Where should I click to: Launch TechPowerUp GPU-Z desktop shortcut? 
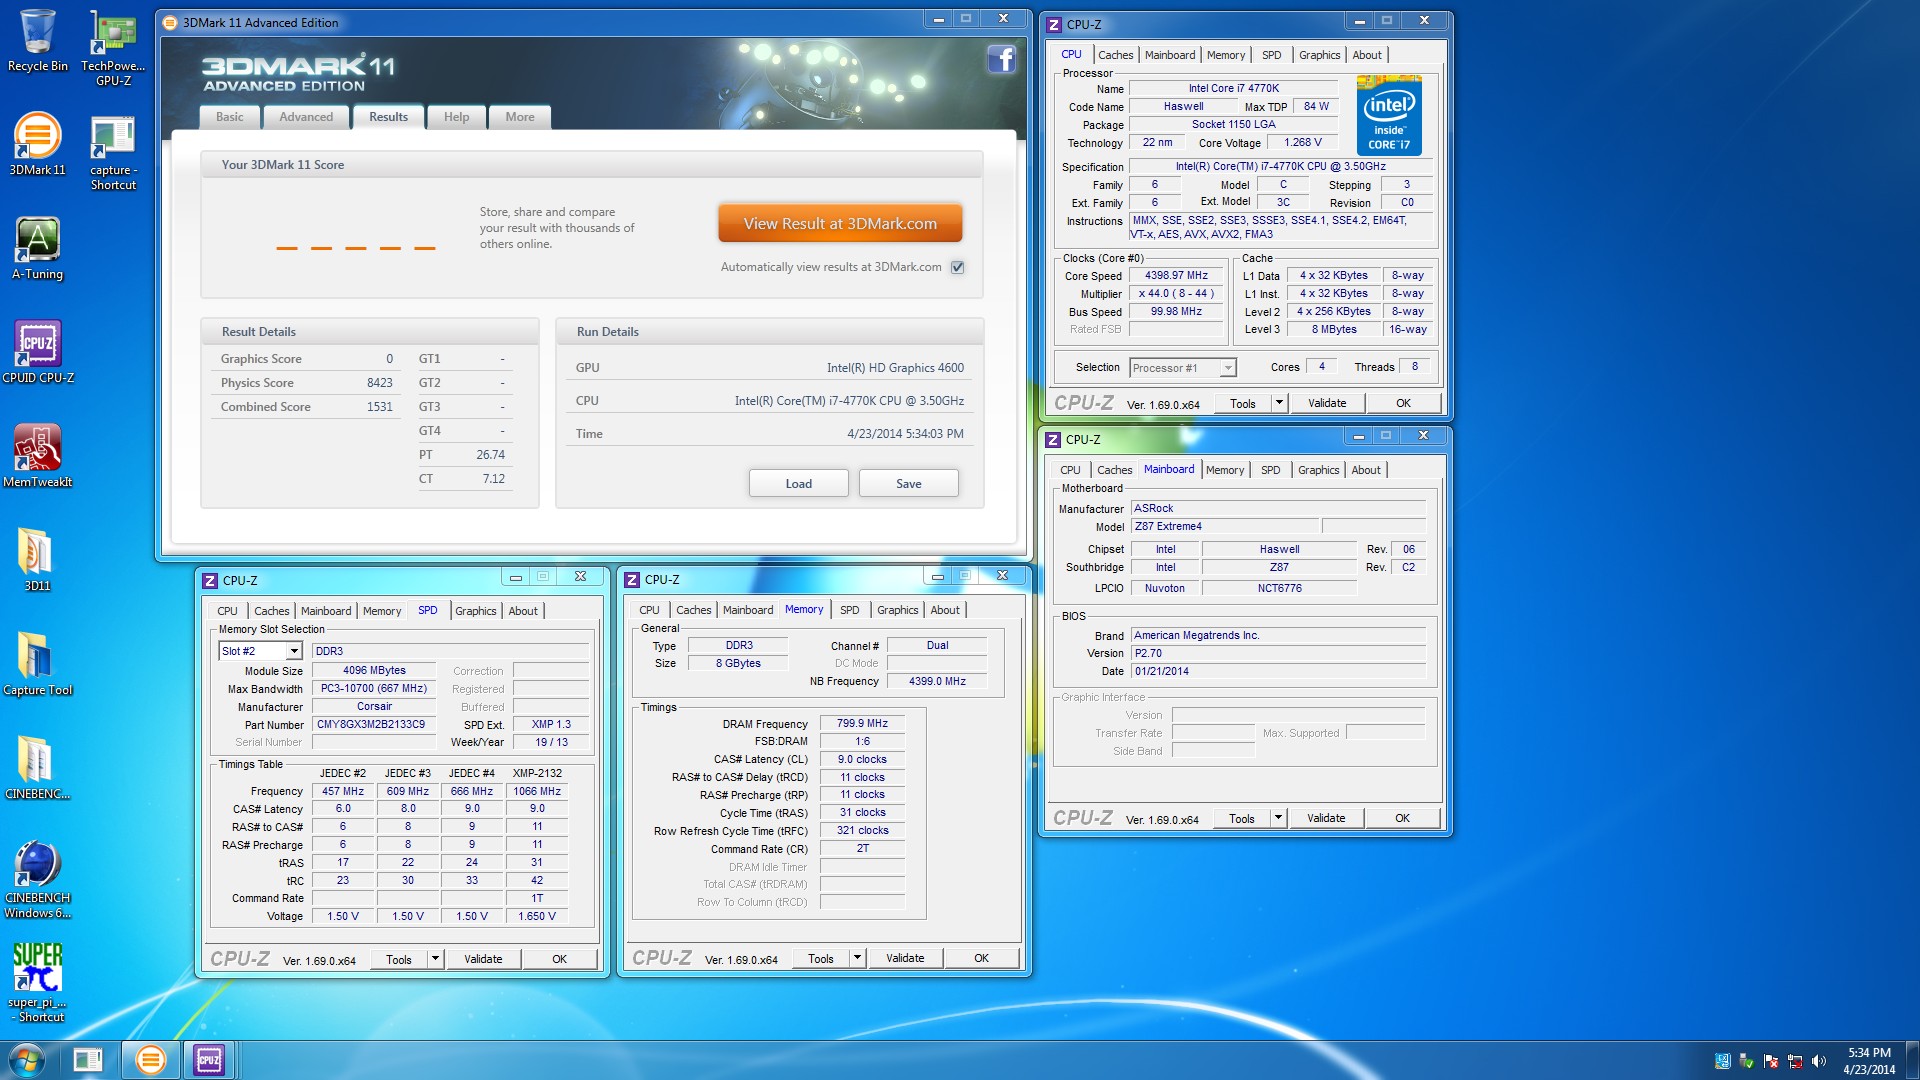pos(113,47)
